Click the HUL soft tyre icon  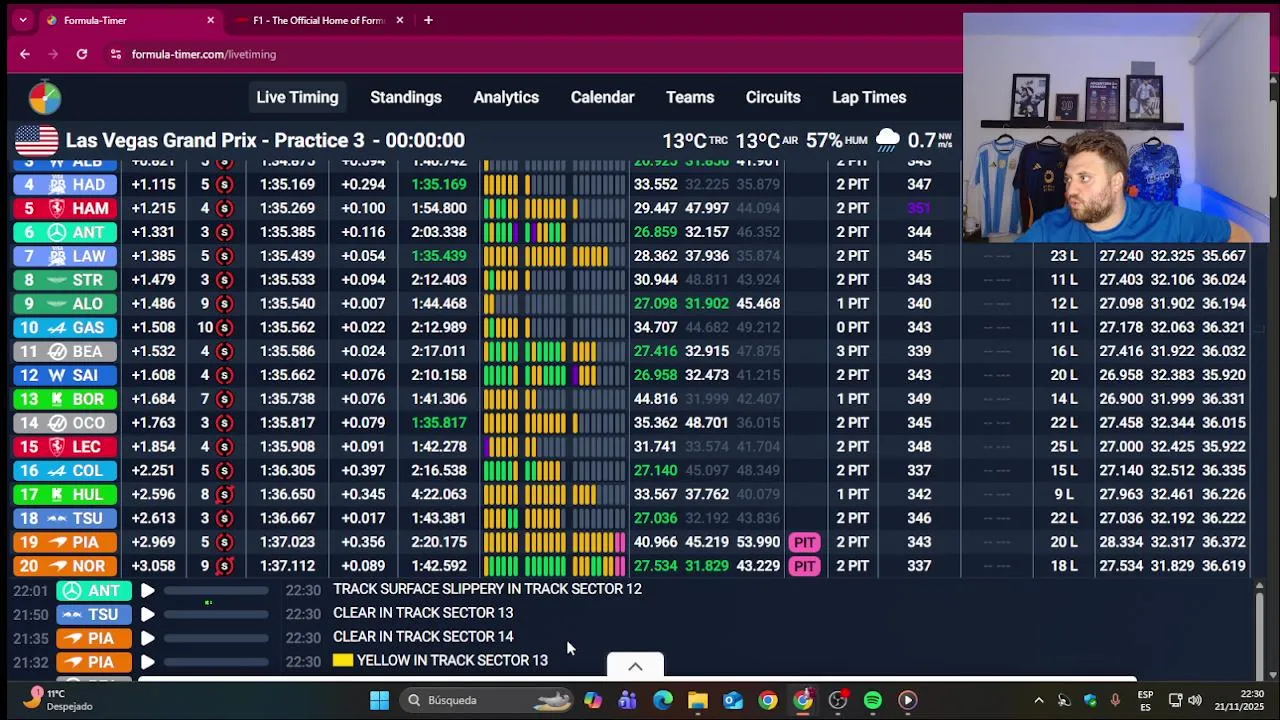224,494
